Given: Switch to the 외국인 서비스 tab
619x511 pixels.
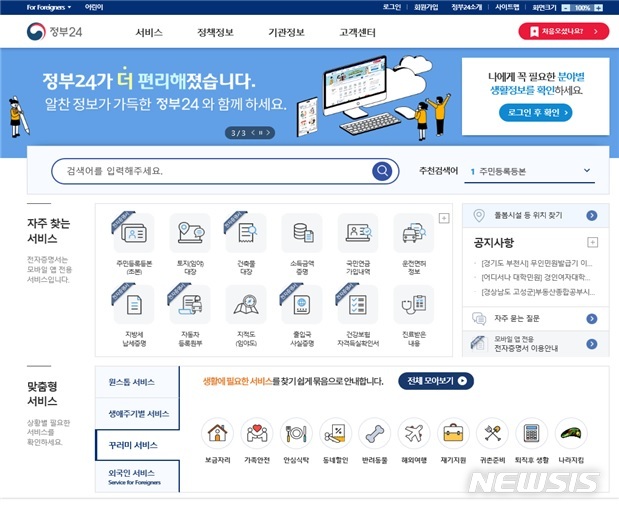Looking at the screenshot, I should pos(137,477).
